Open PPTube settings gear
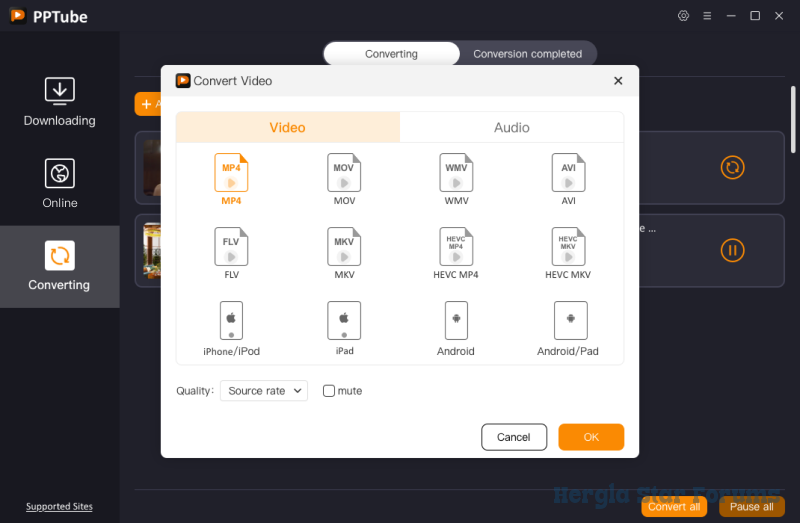 (683, 16)
